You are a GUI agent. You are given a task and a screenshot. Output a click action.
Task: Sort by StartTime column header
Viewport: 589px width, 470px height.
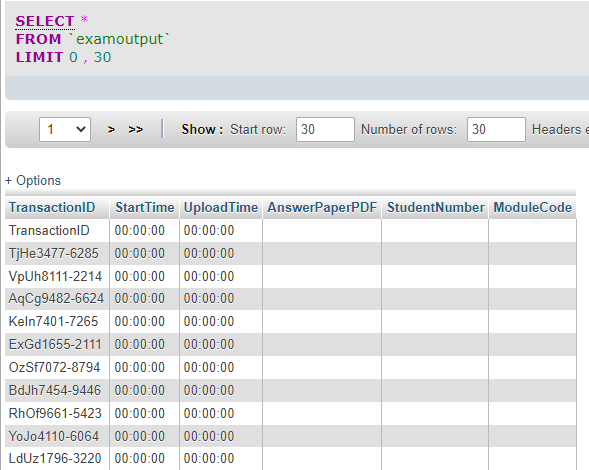point(145,207)
